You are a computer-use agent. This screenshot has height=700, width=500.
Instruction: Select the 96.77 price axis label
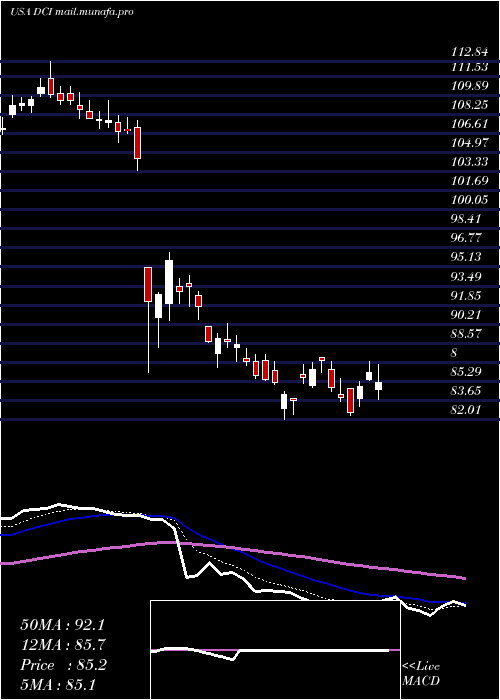[467, 238]
